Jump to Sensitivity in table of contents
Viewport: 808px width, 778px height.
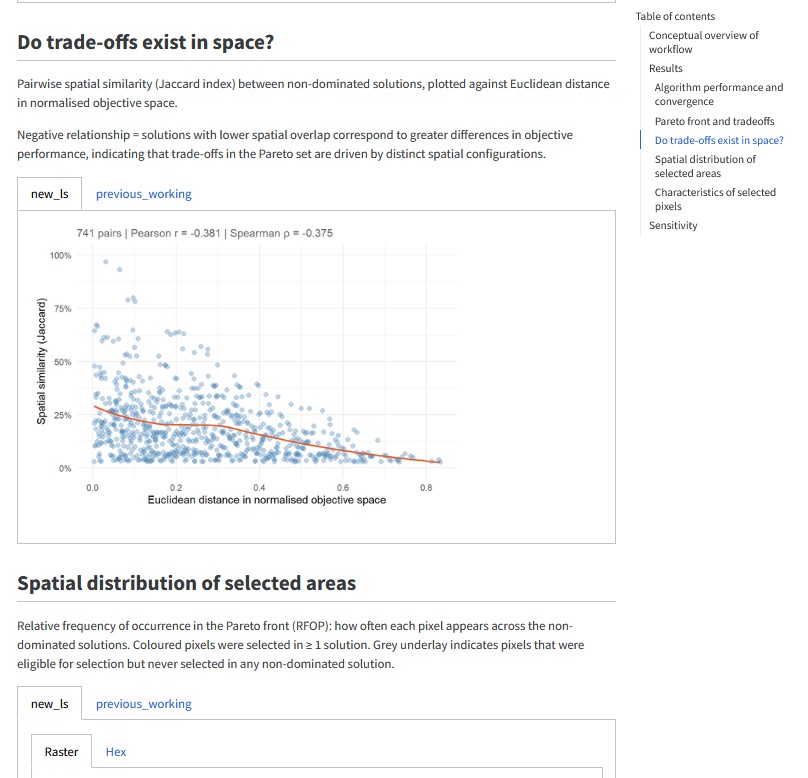pyautogui.click(x=673, y=225)
